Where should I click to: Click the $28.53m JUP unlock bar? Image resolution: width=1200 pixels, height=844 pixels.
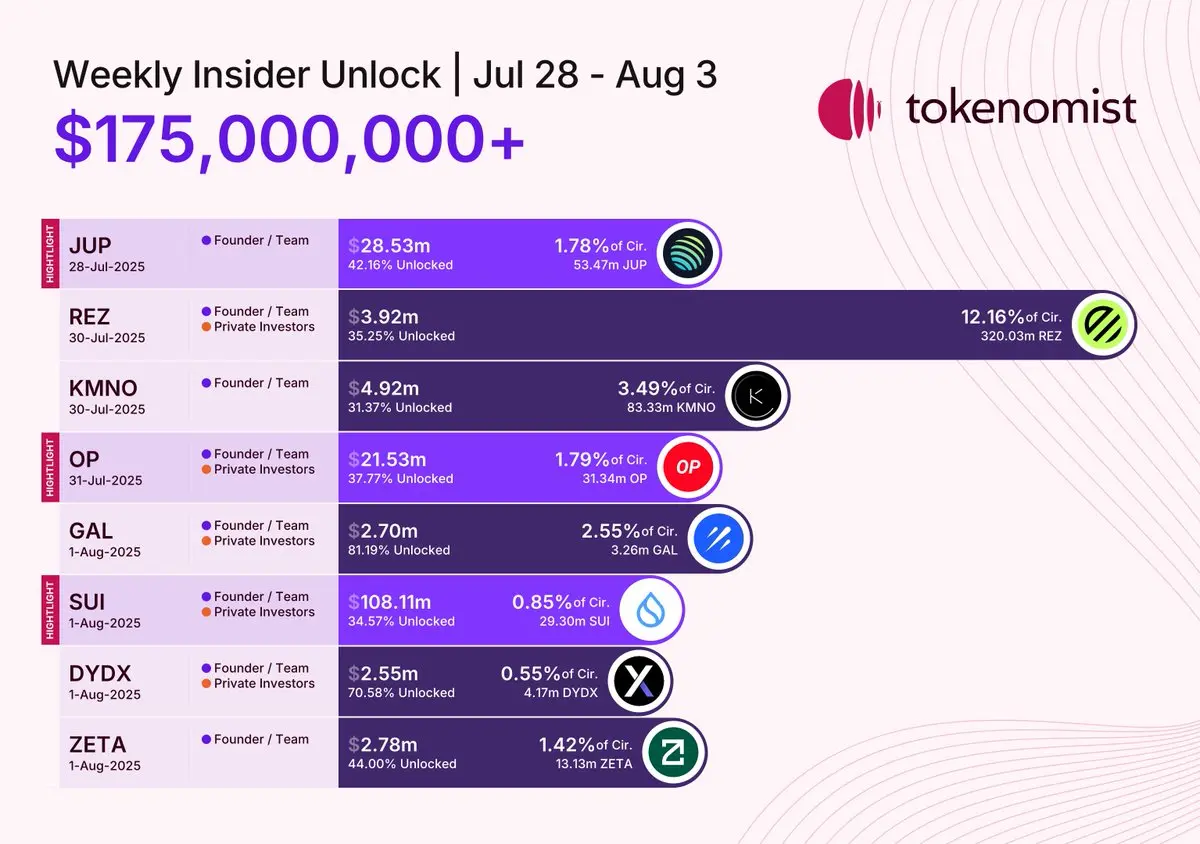tap(529, 253)
